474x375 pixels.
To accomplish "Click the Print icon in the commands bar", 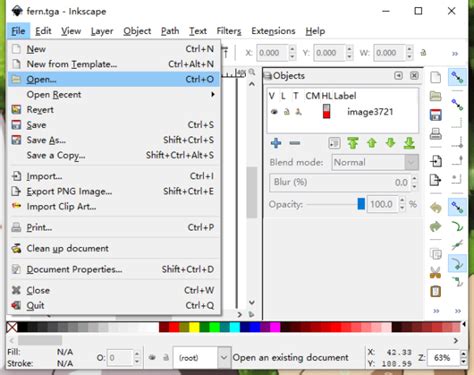I will [x=436, y=134].
